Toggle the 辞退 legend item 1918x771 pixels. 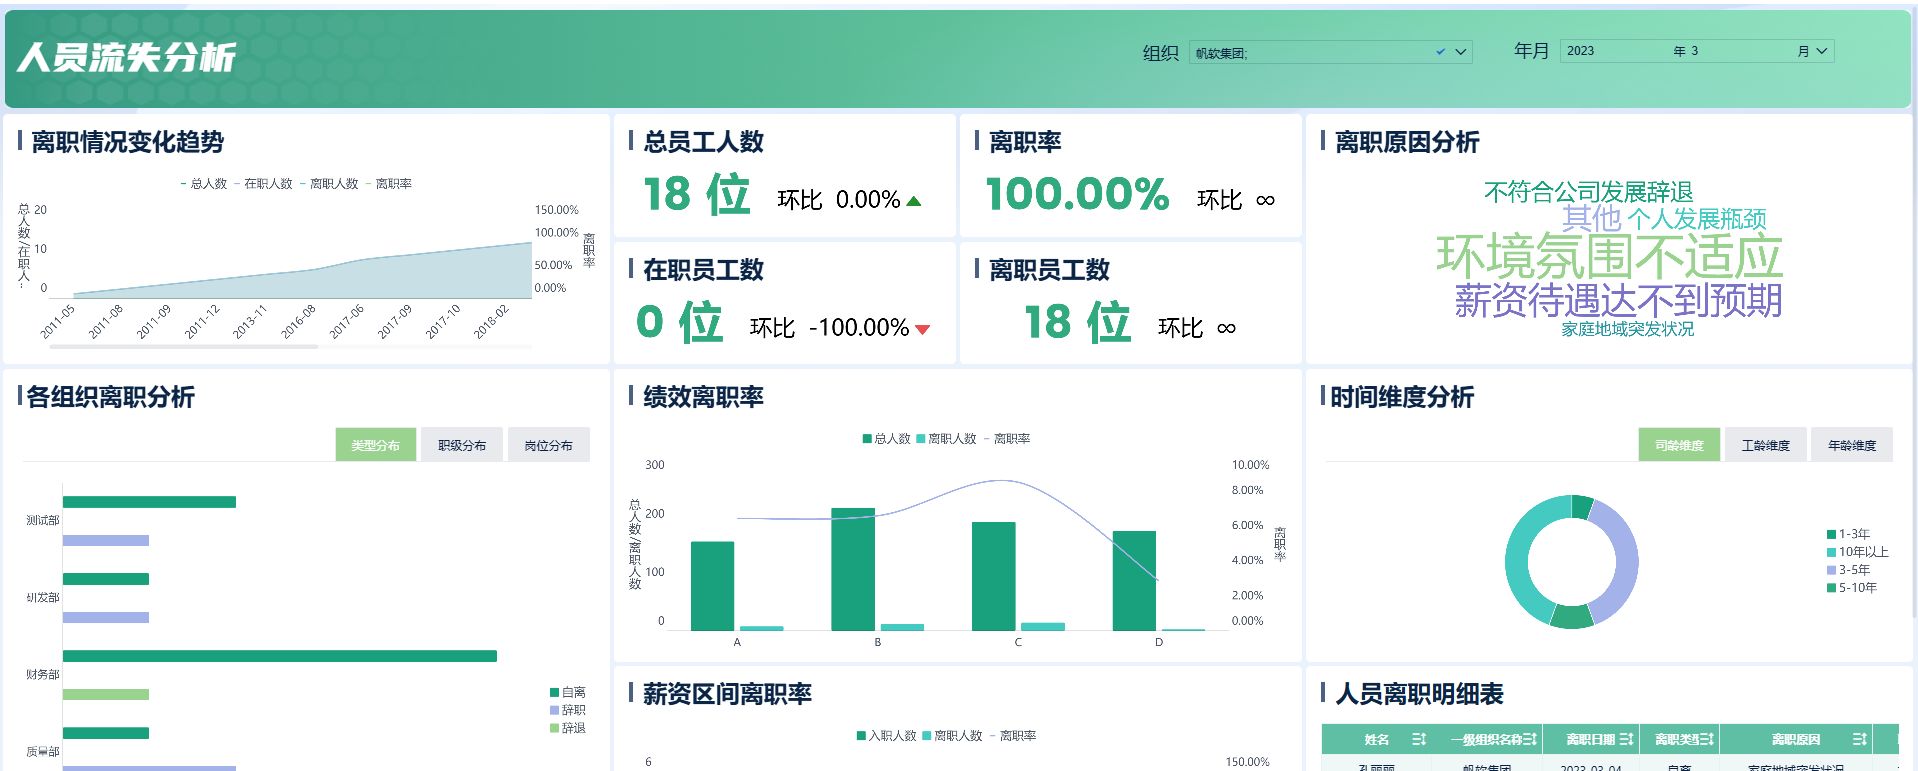click(x=568, y=728)
